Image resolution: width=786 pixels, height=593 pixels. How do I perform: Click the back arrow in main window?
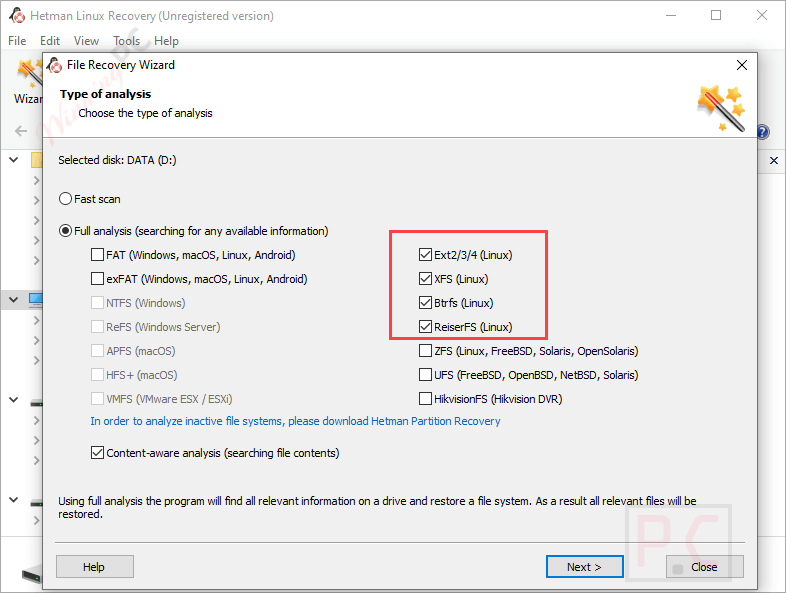(21, 131)
